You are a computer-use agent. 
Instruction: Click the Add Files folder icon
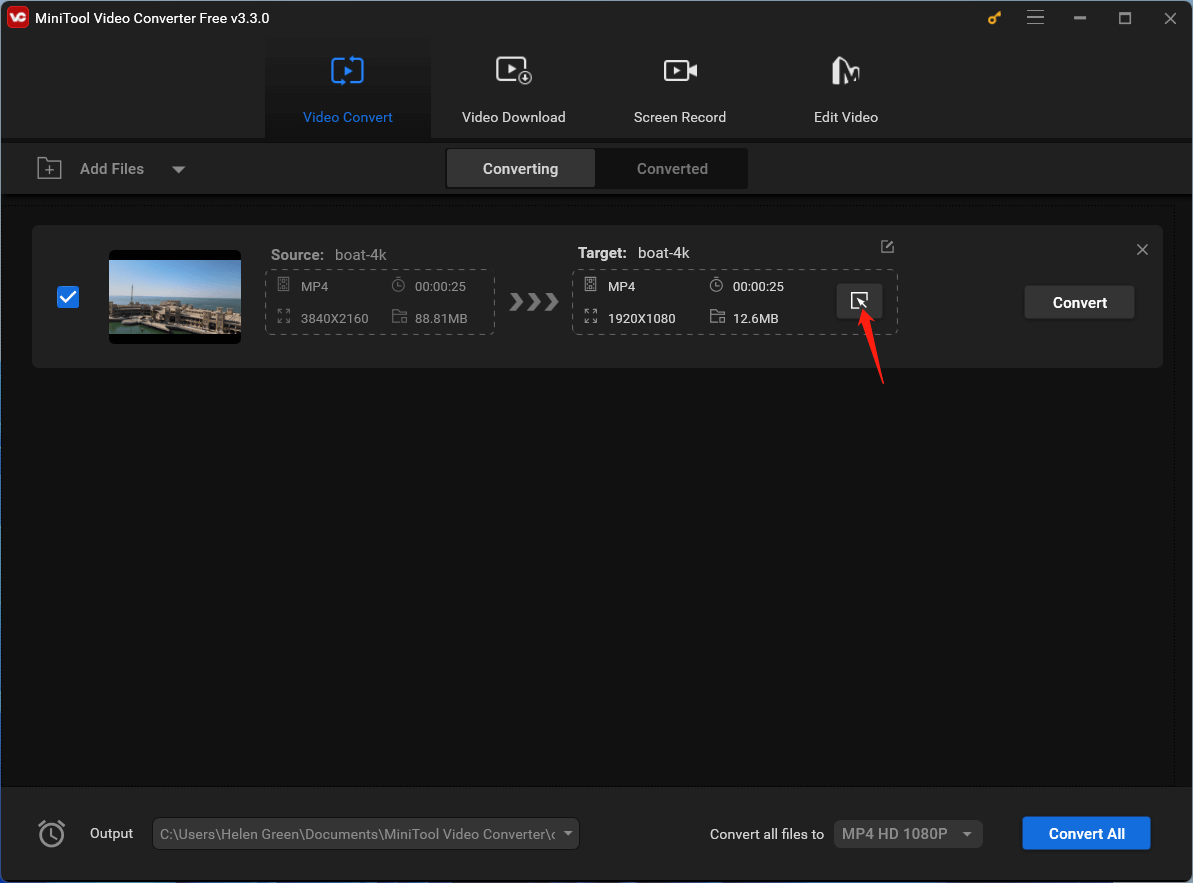(x=49, y=168)
